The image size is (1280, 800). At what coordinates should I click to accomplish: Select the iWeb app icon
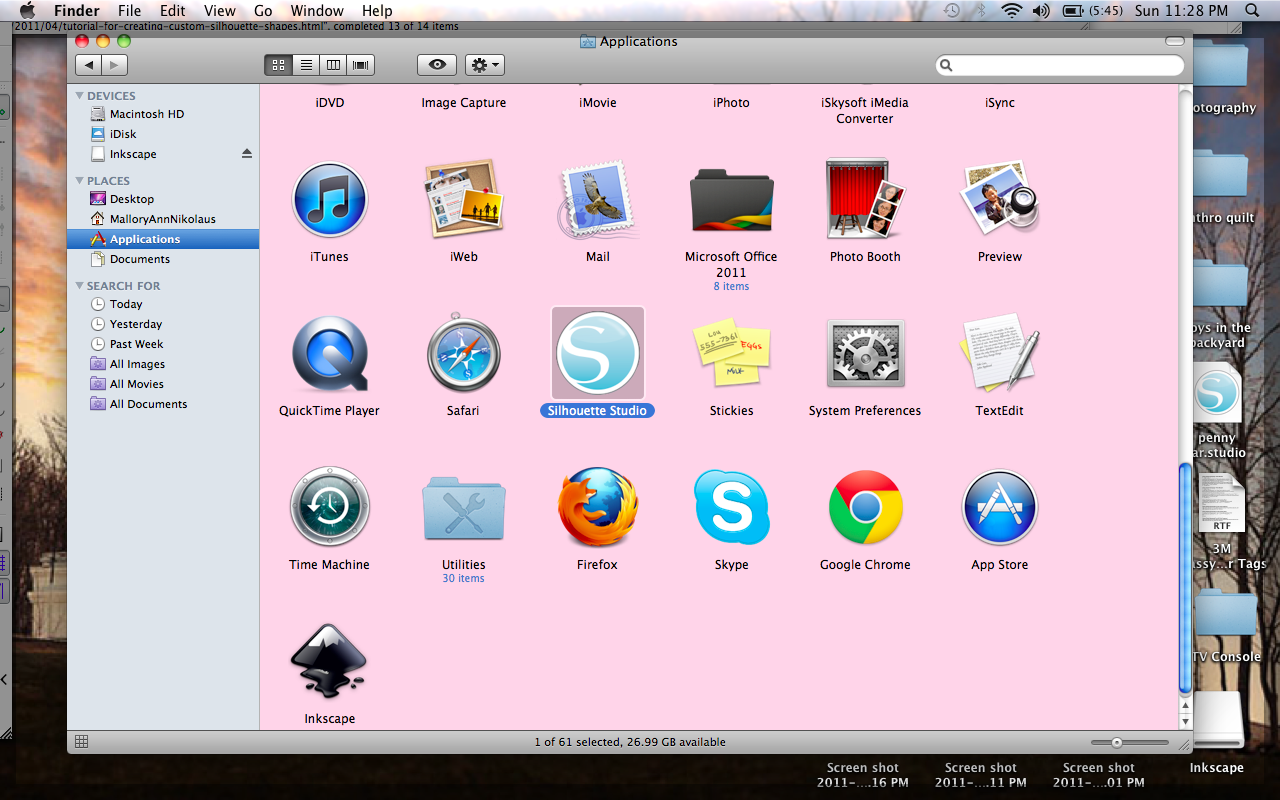click(x=463, y=200)
